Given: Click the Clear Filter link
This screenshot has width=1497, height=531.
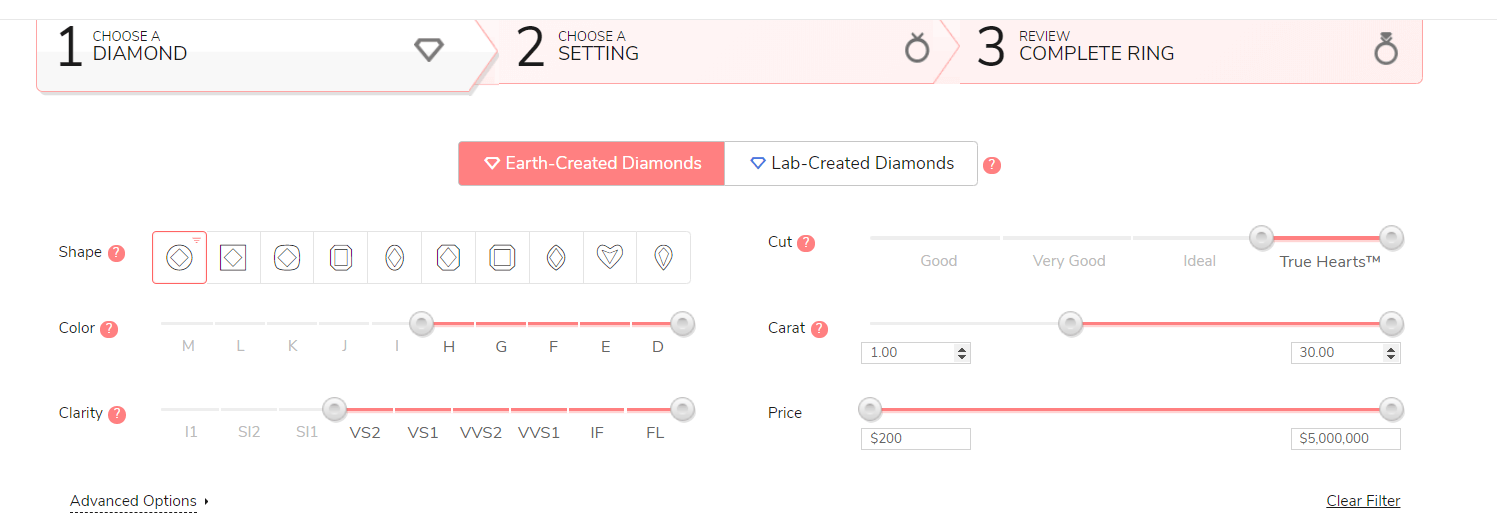Looking at the screenshot, I should 1363,501.
